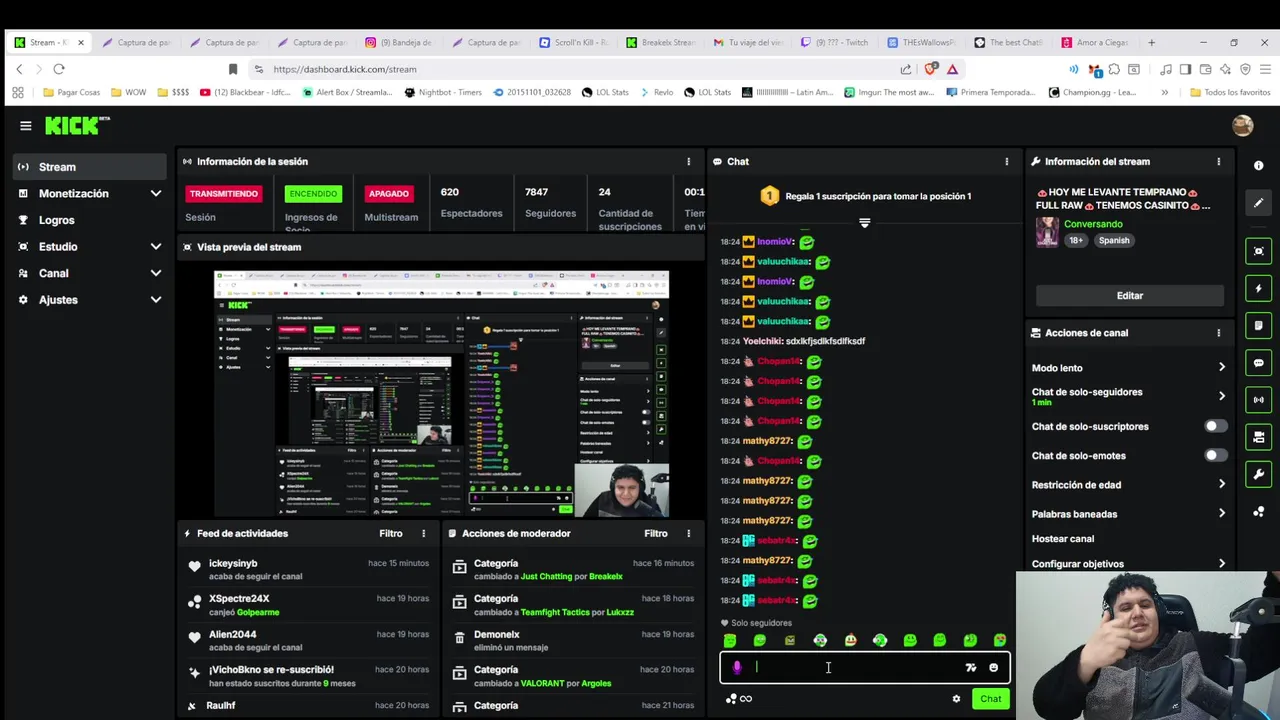This screenshot has width=1280, height=720.
Task: Open the hamburger menu next to the Kick logo
Action: point(25,125)
